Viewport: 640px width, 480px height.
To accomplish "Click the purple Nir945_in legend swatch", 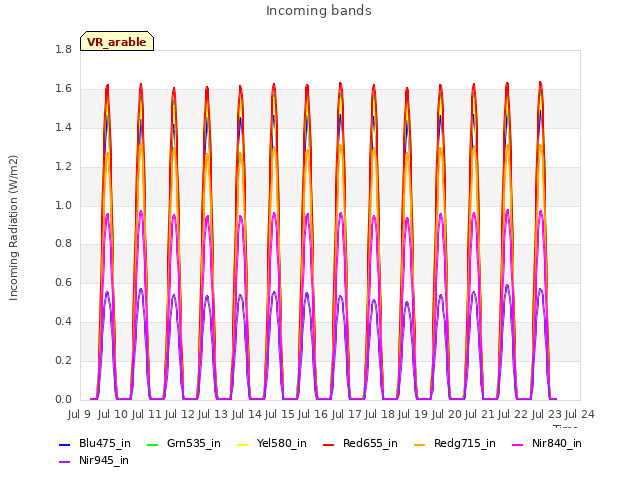I will pyautogui.click(x=65, y=462).
